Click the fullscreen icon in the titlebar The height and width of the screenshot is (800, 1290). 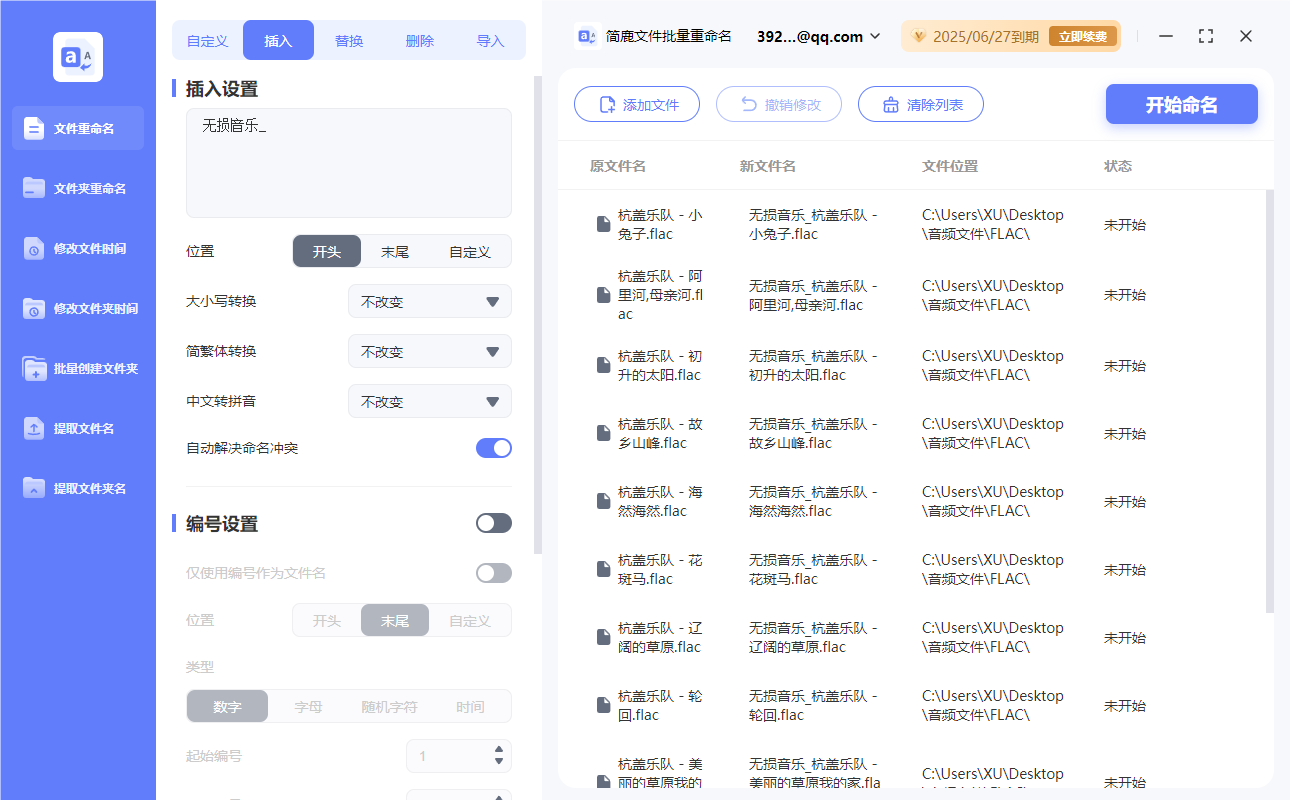pos(1205,36)
